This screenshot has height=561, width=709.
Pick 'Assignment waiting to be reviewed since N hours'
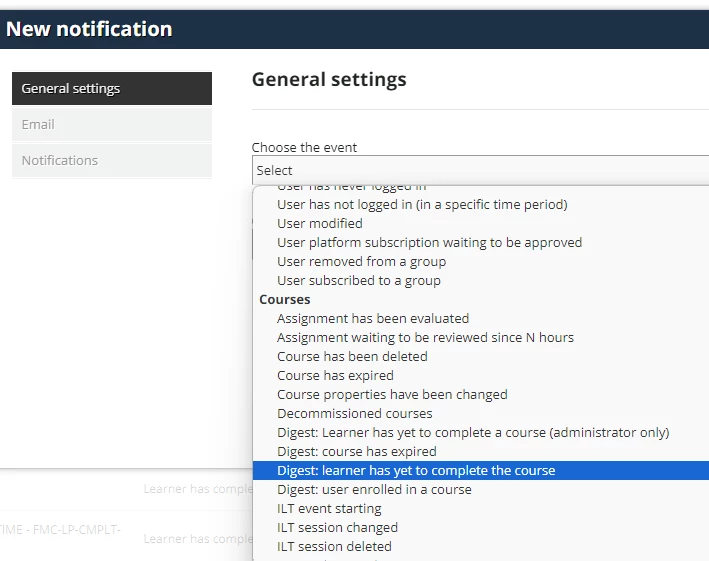tap(425, 338)
